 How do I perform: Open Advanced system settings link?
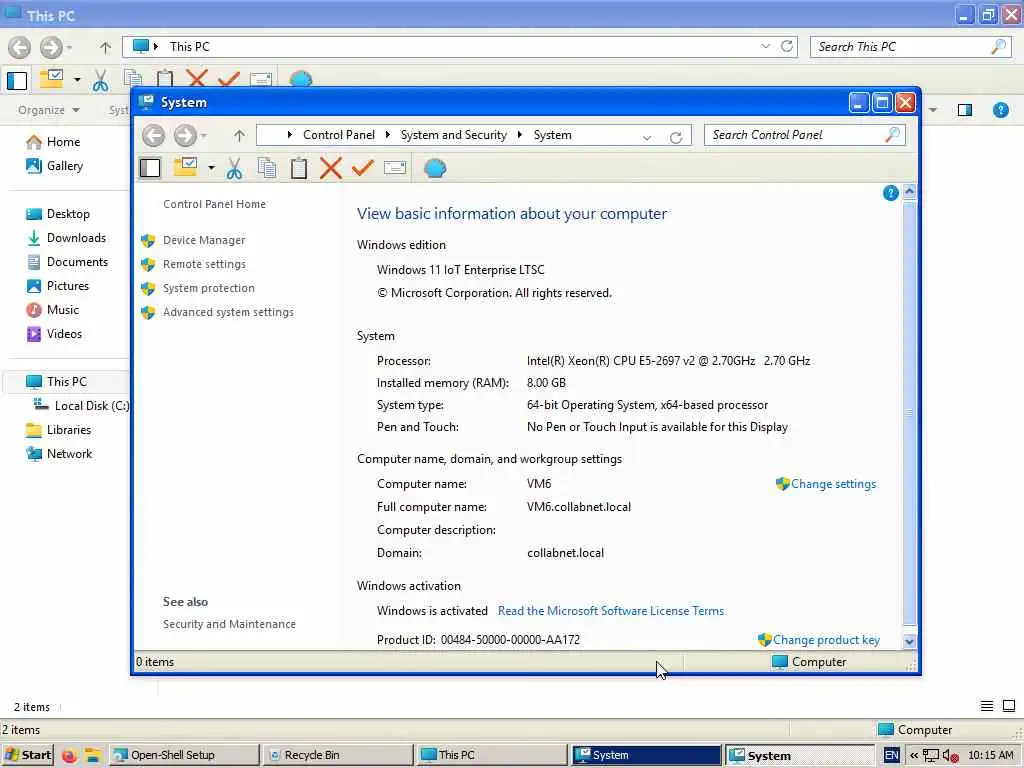(x=228, y=312)
